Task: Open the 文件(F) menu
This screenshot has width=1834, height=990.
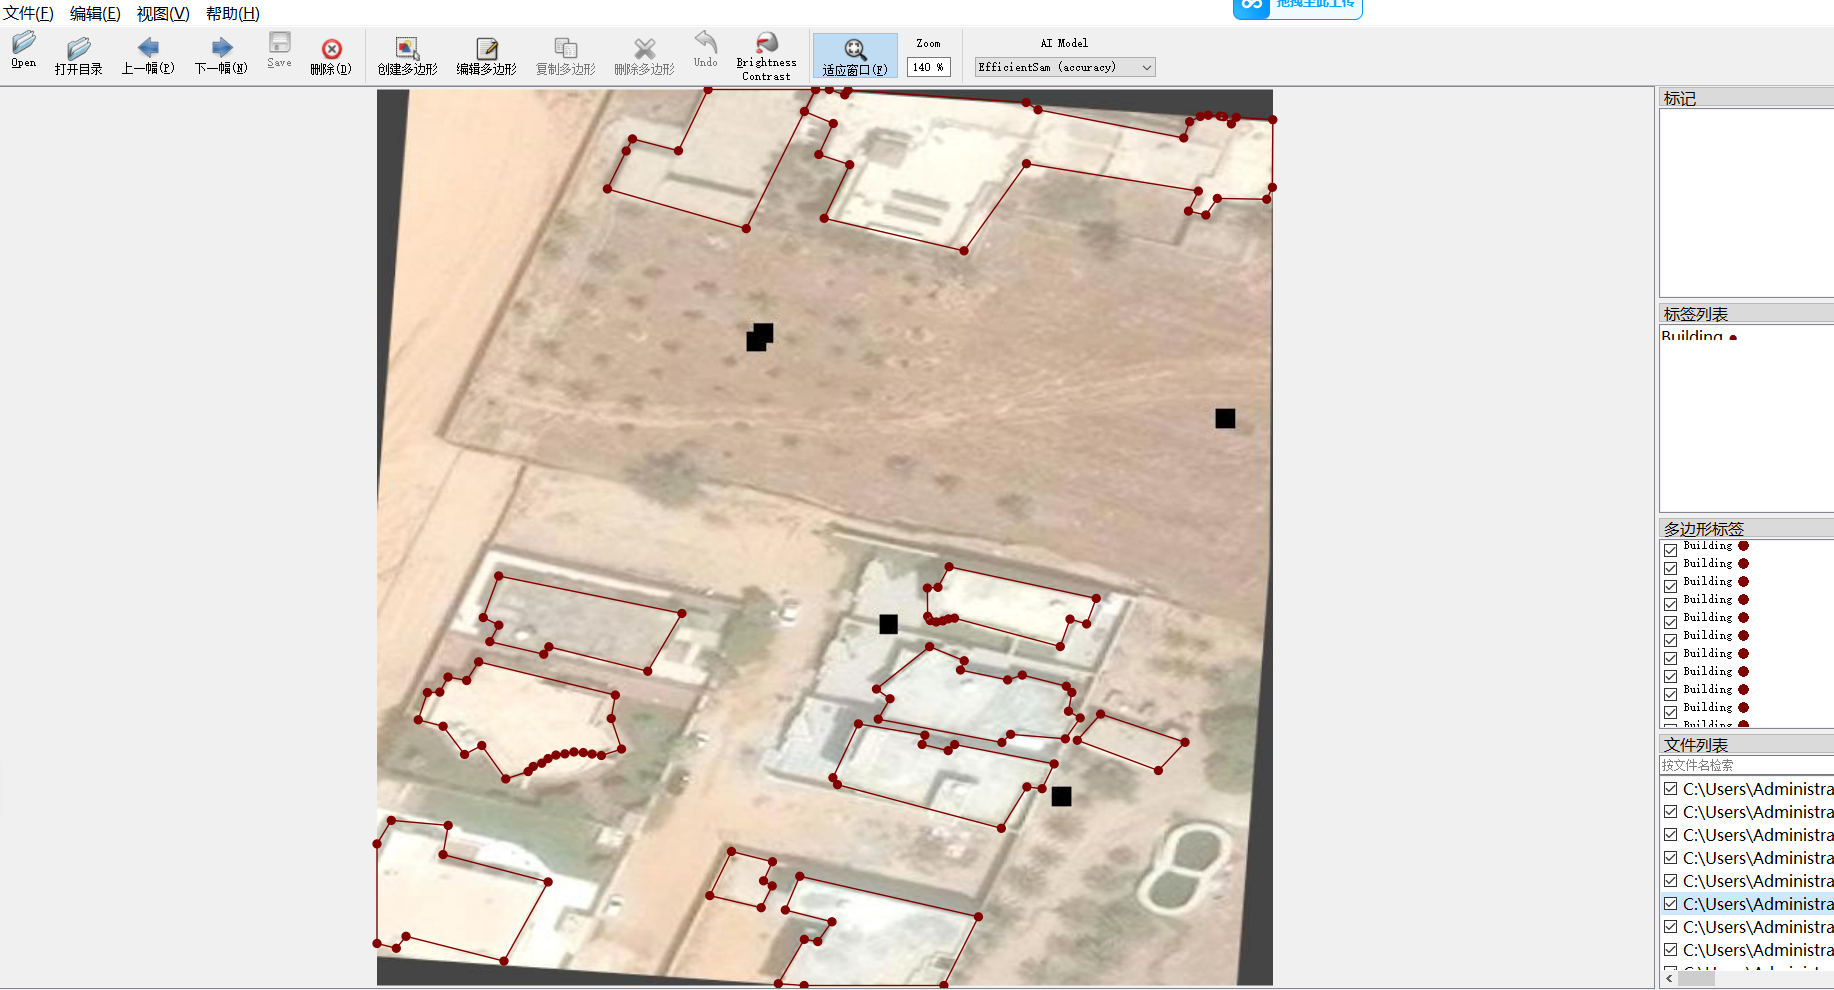Action: (x=28, y=14)
